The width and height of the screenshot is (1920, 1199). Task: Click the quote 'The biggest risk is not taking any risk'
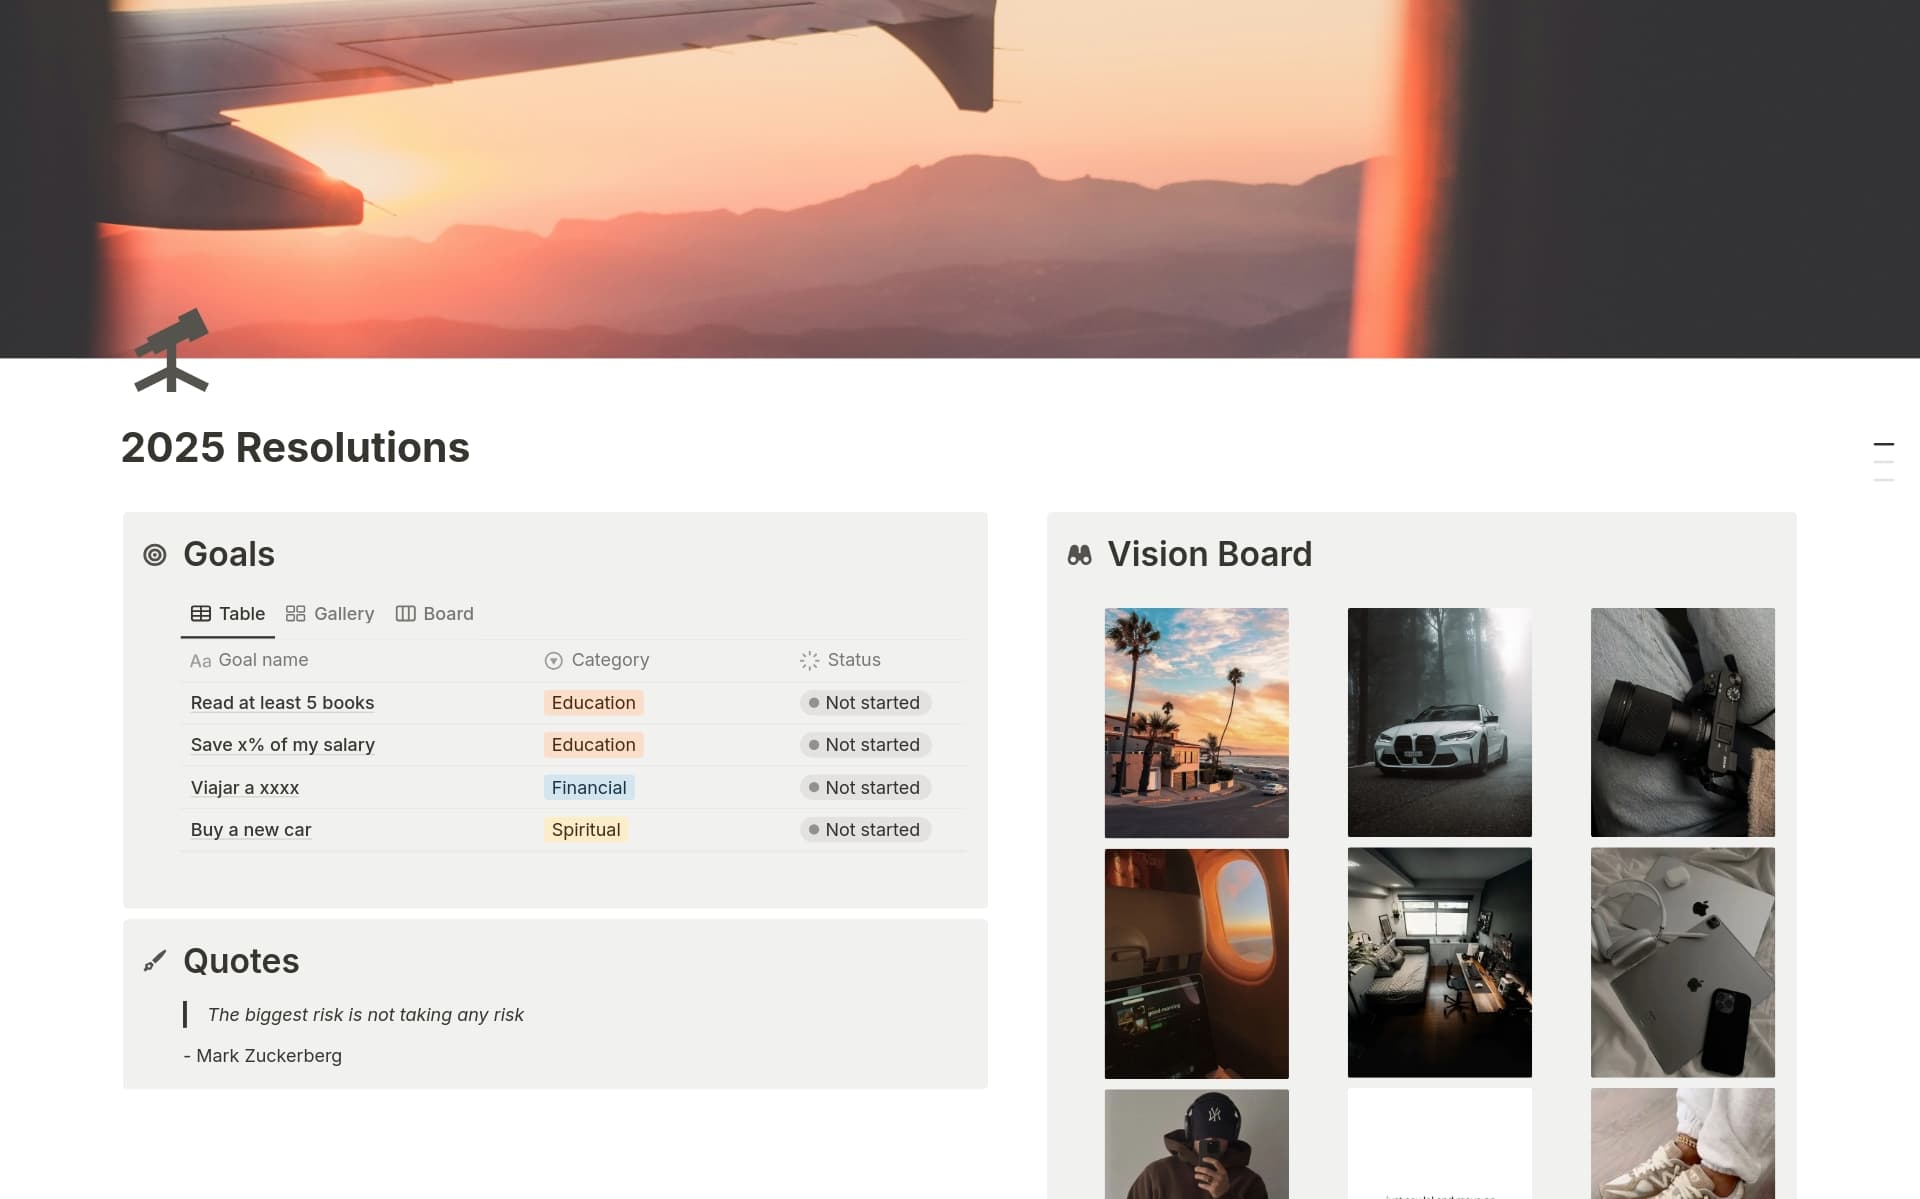coord(365,1015)
